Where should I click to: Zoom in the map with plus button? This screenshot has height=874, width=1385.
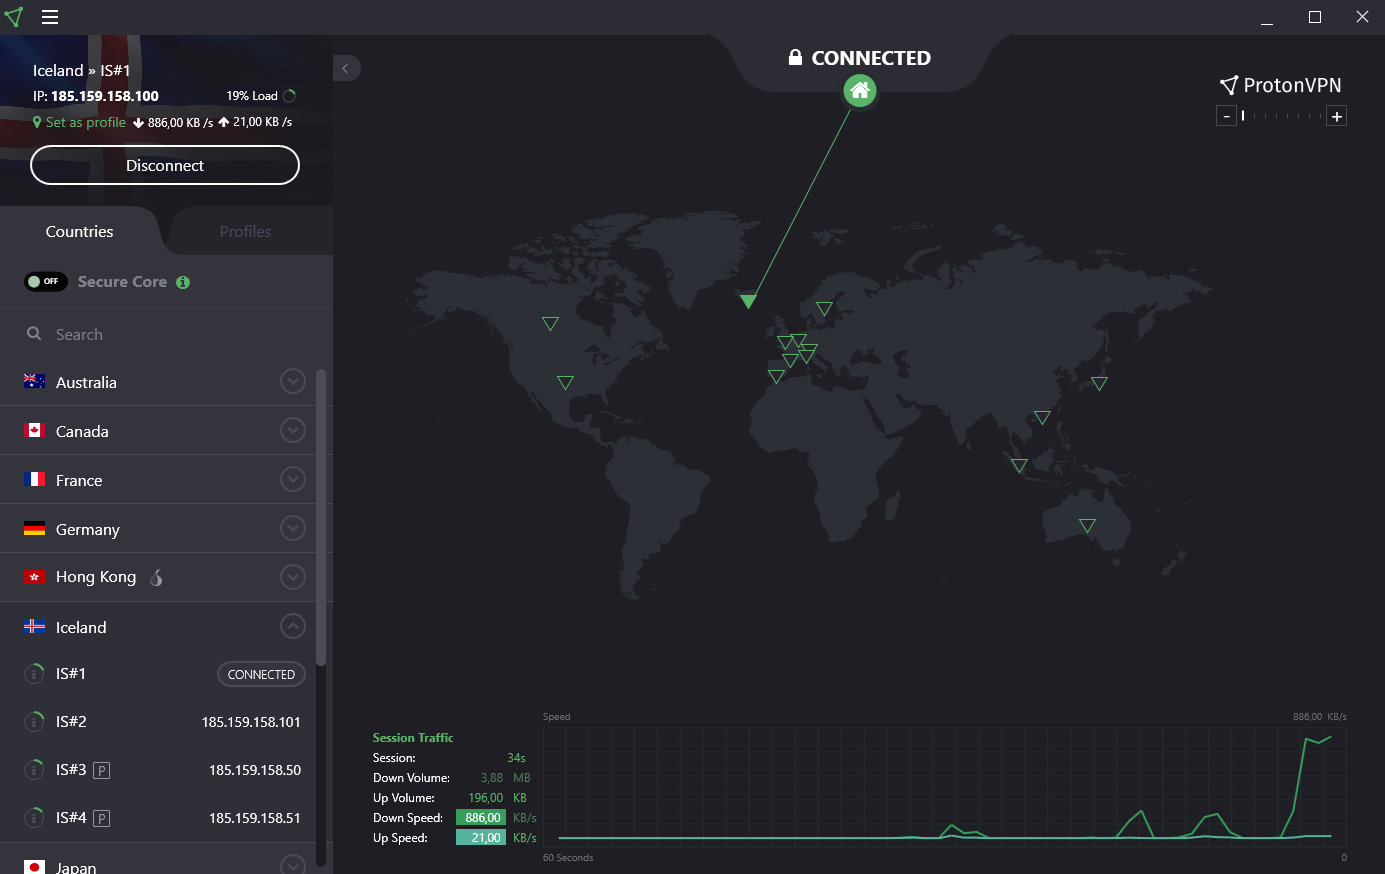[x=1337, y=116]
